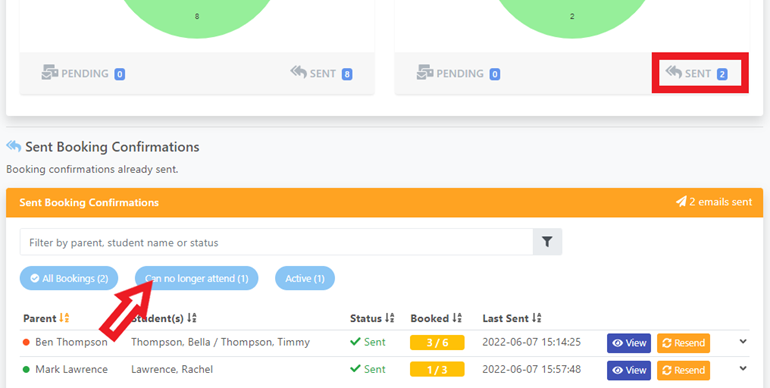Focus the filter by parent input field

coord(276,242)
